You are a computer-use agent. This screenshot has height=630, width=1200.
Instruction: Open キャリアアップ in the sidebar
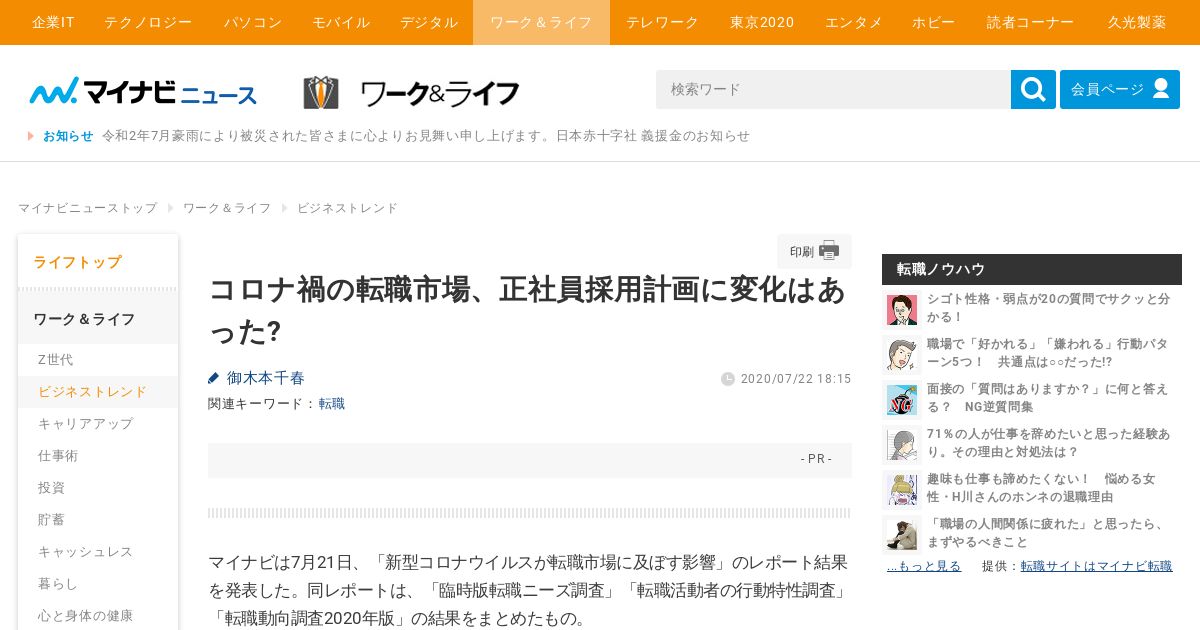[98, 424]
